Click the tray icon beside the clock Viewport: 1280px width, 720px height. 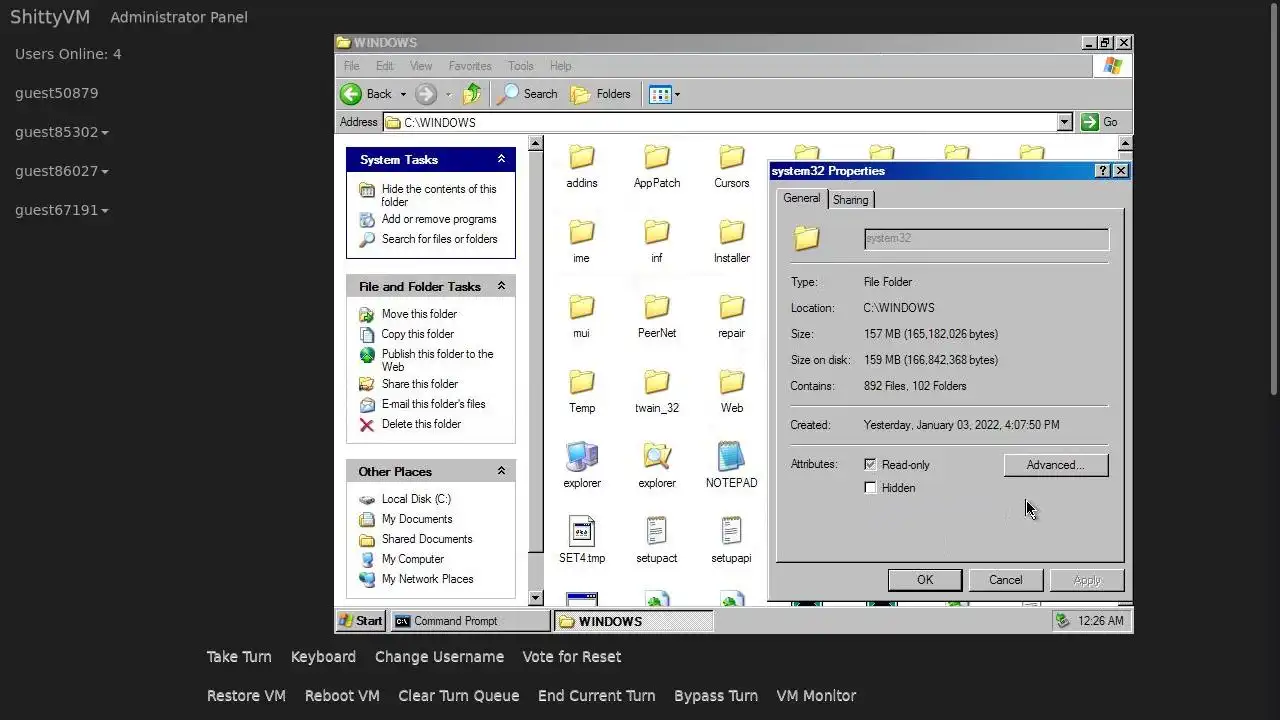tap(1063, 621)
